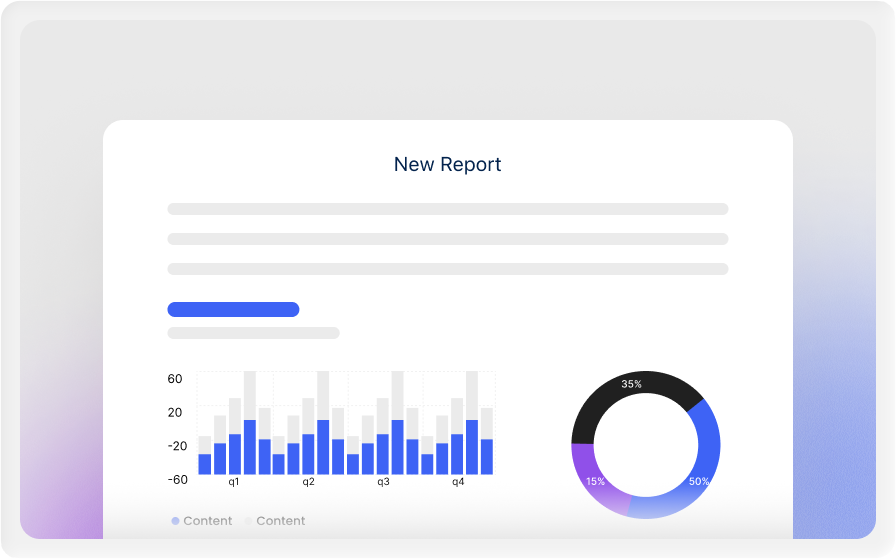
Task: Click the q3 axis label
Action: pyautogui.click(x=383, y=482)
